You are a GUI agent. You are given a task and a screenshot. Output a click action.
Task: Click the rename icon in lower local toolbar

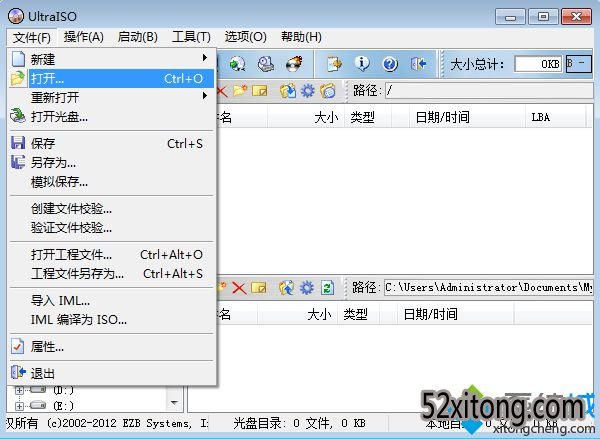pyautogui.click(x=259, y=288)
